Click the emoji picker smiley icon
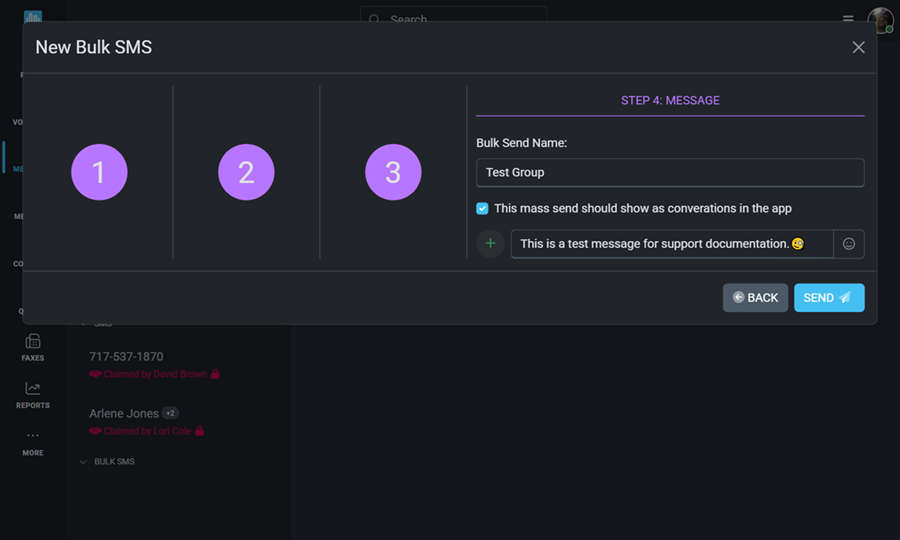 849,244
